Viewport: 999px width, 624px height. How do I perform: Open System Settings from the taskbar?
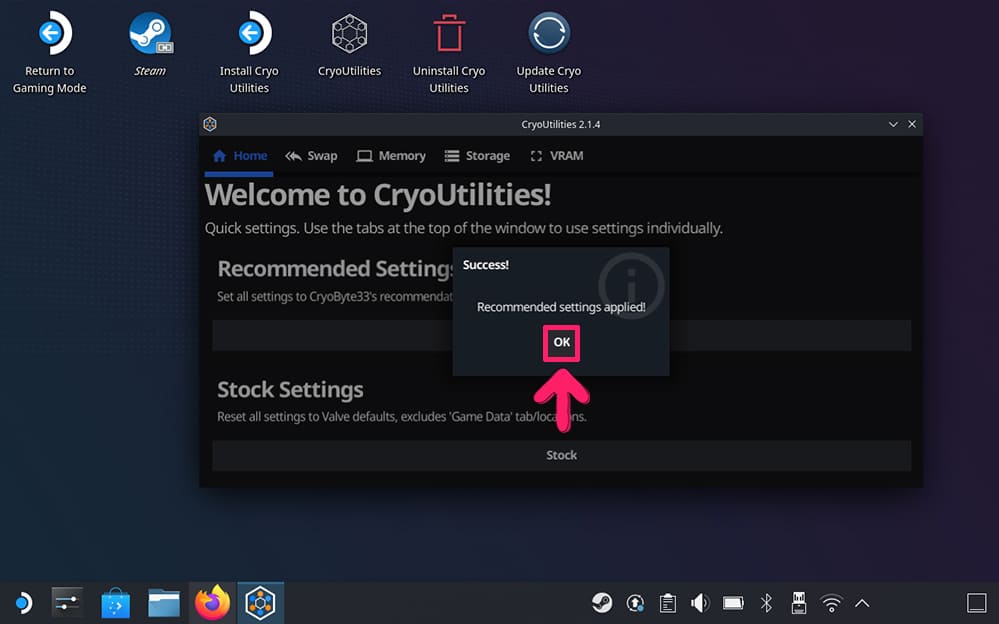pyautogui.click(x=67, y=603)
